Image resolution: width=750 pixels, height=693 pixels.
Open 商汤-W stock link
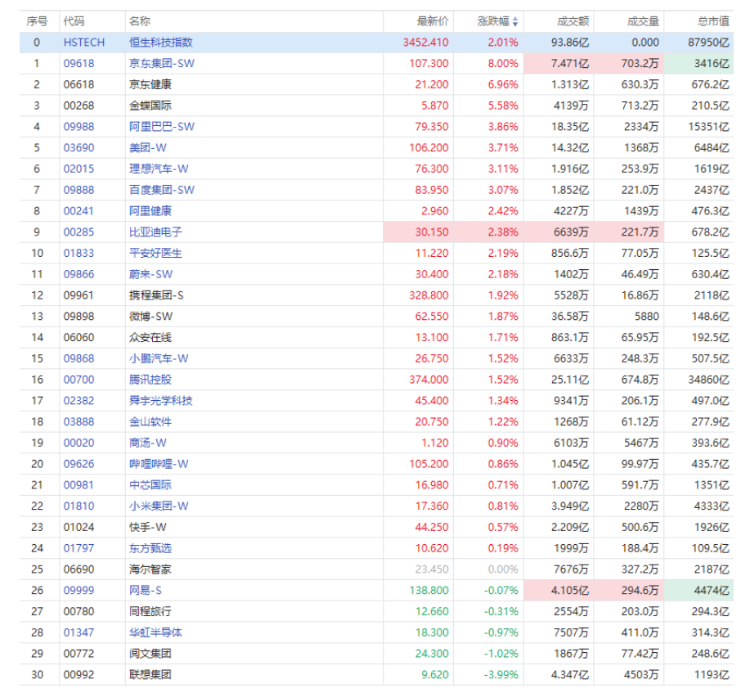click(x=148, y=443)
